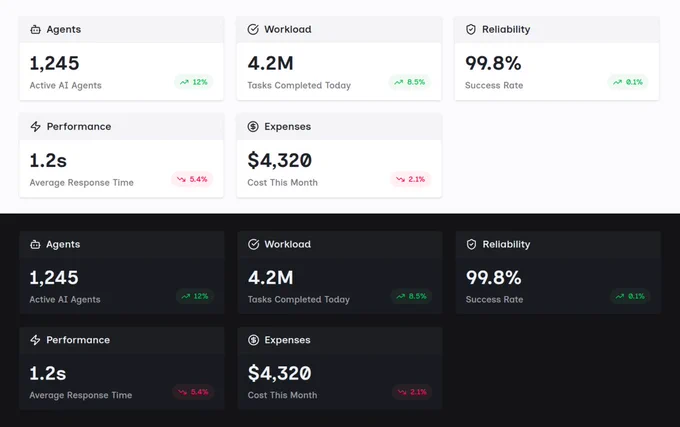Click 'Active AI Agents' label in light card

(65, 85)
